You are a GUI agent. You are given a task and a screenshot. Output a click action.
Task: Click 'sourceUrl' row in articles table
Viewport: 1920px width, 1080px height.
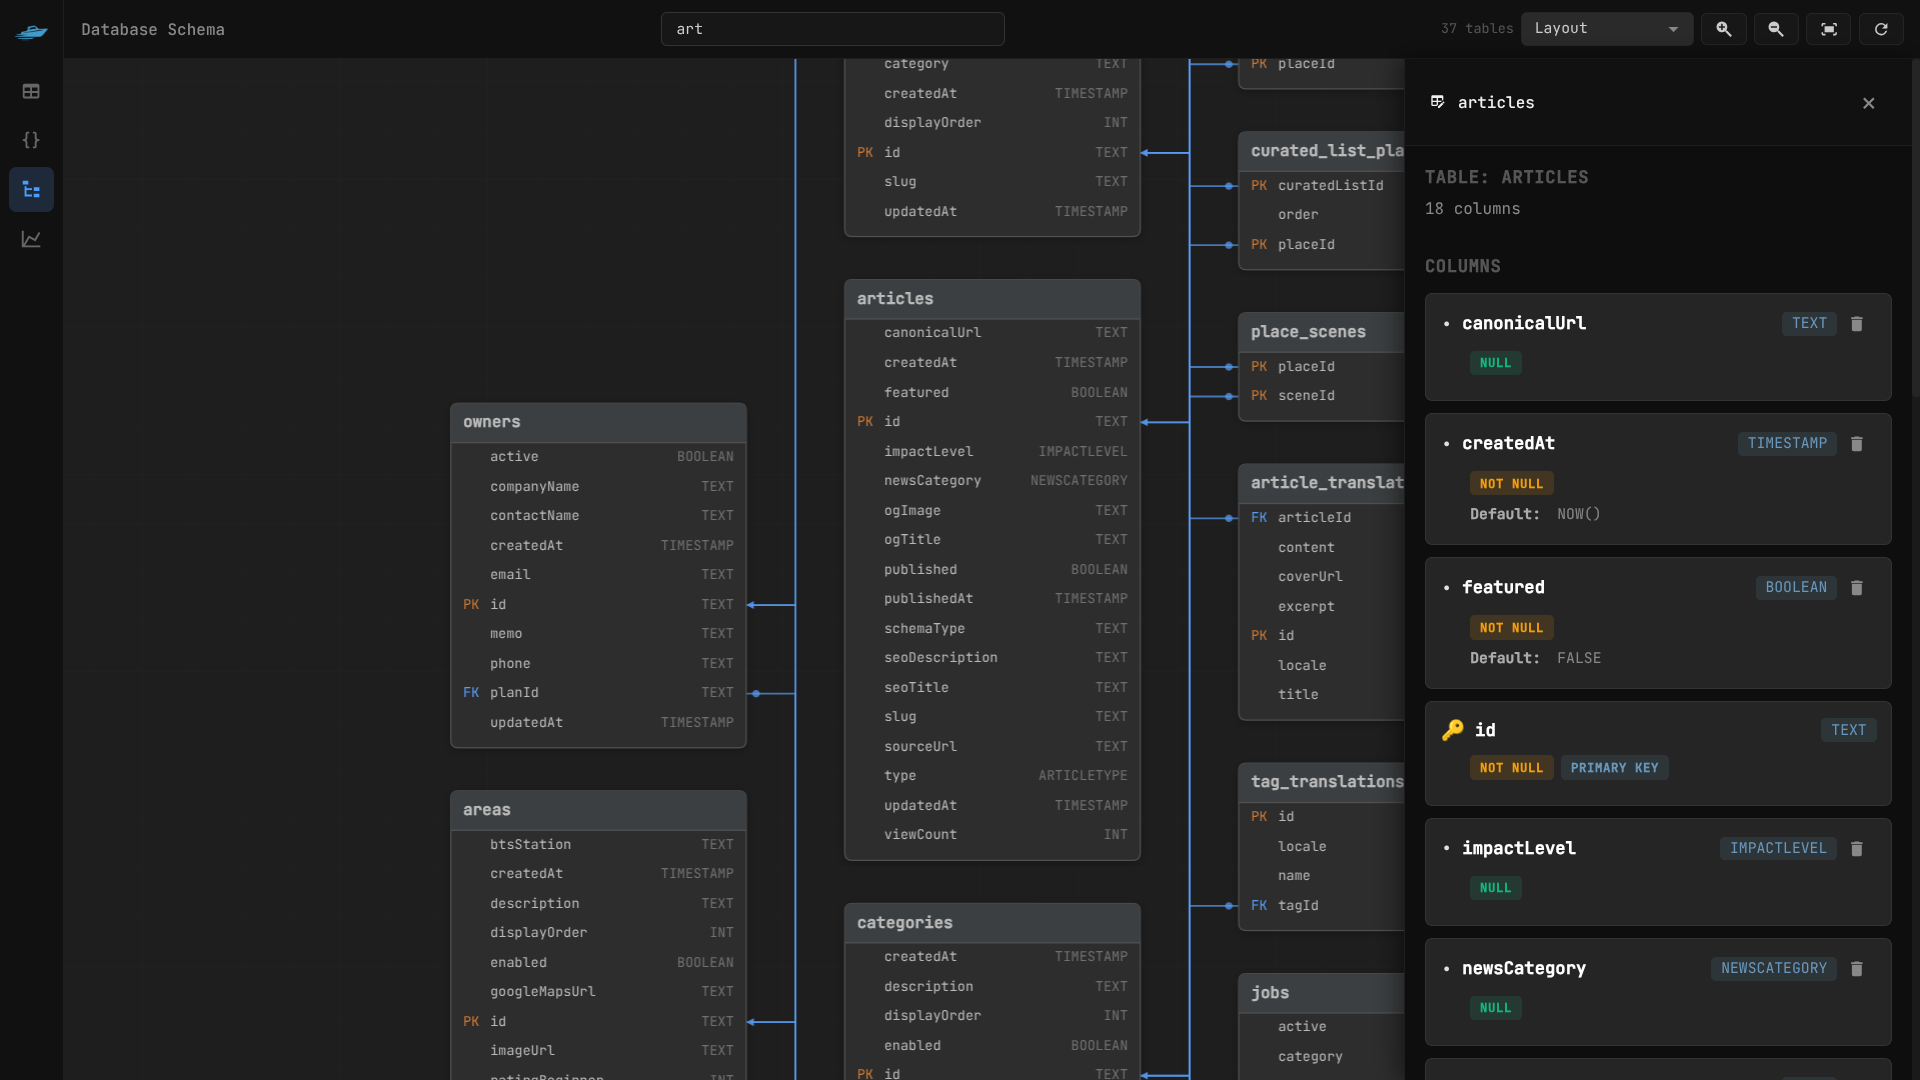[992, 747]
